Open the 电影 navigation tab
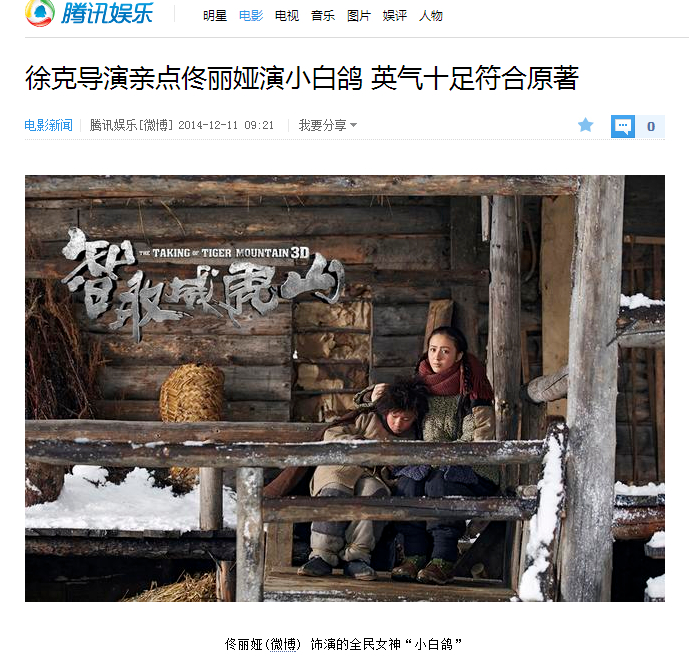This screenshot has height=660, width=689. (x=251, y=16)
